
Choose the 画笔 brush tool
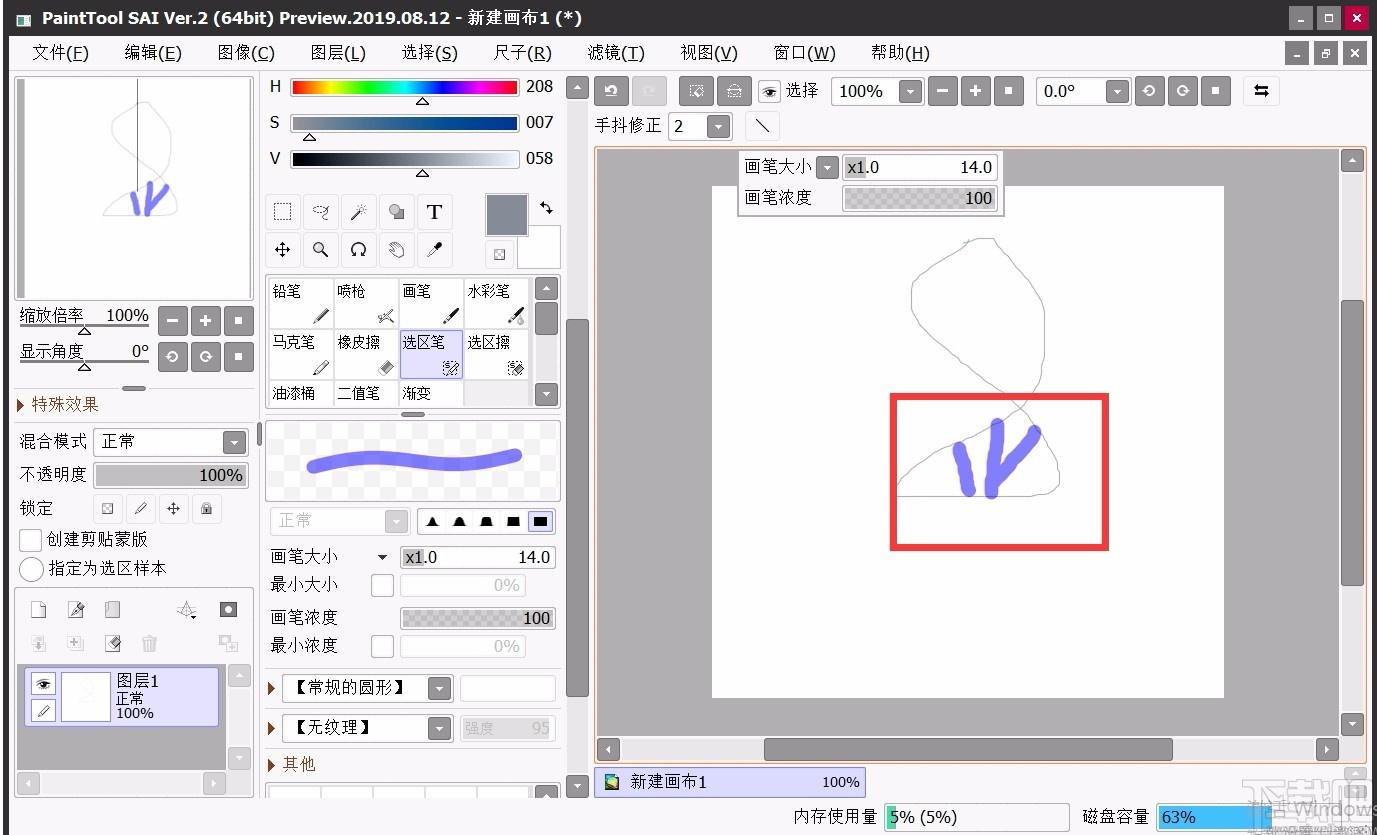pos(431,303)
